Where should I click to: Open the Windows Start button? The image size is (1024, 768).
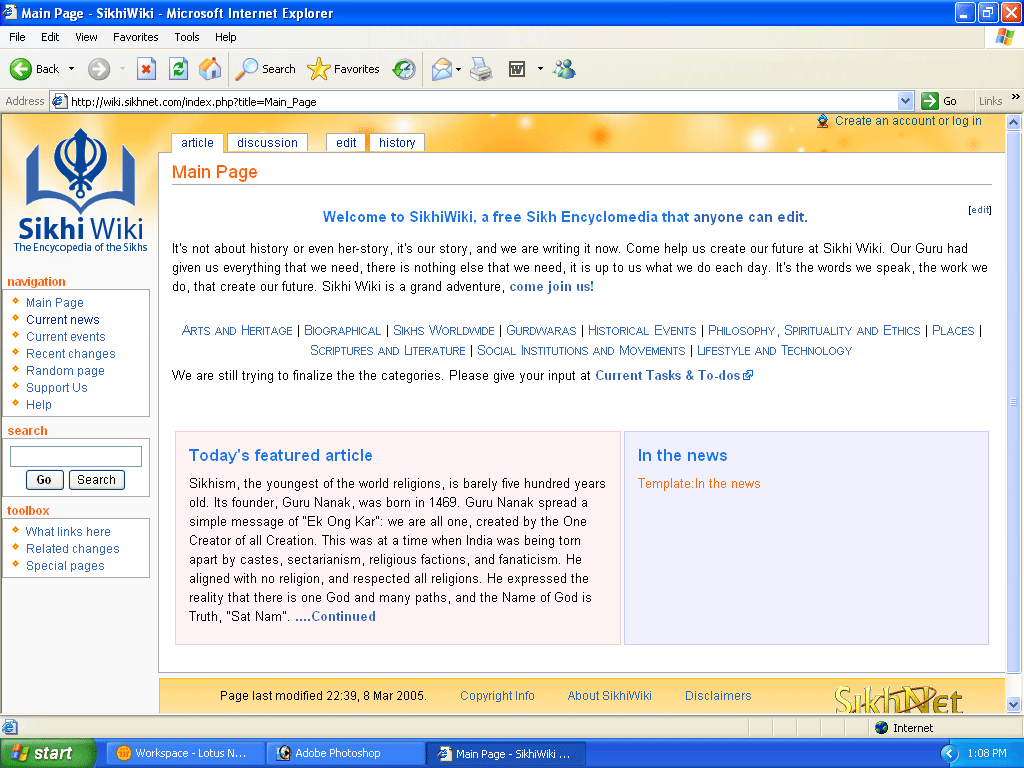(x=48, y=753)
